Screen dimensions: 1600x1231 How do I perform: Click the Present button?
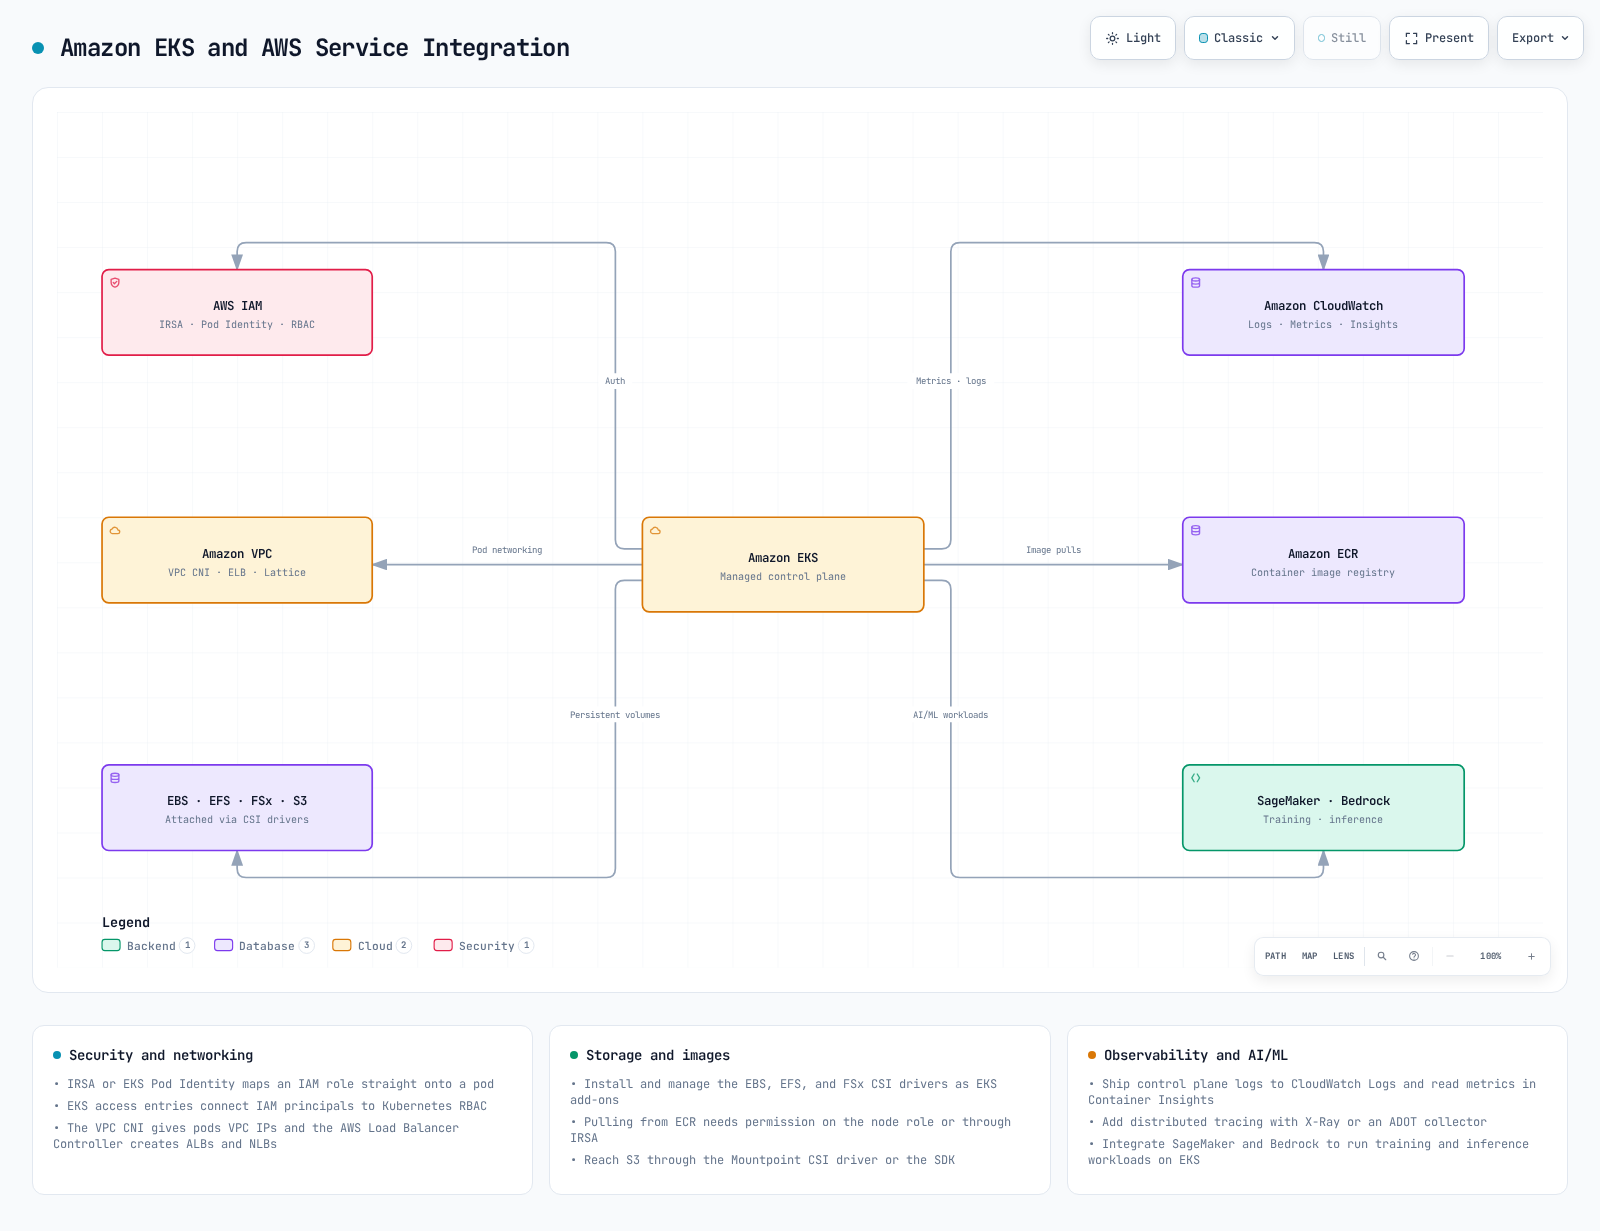(1439, 38)
